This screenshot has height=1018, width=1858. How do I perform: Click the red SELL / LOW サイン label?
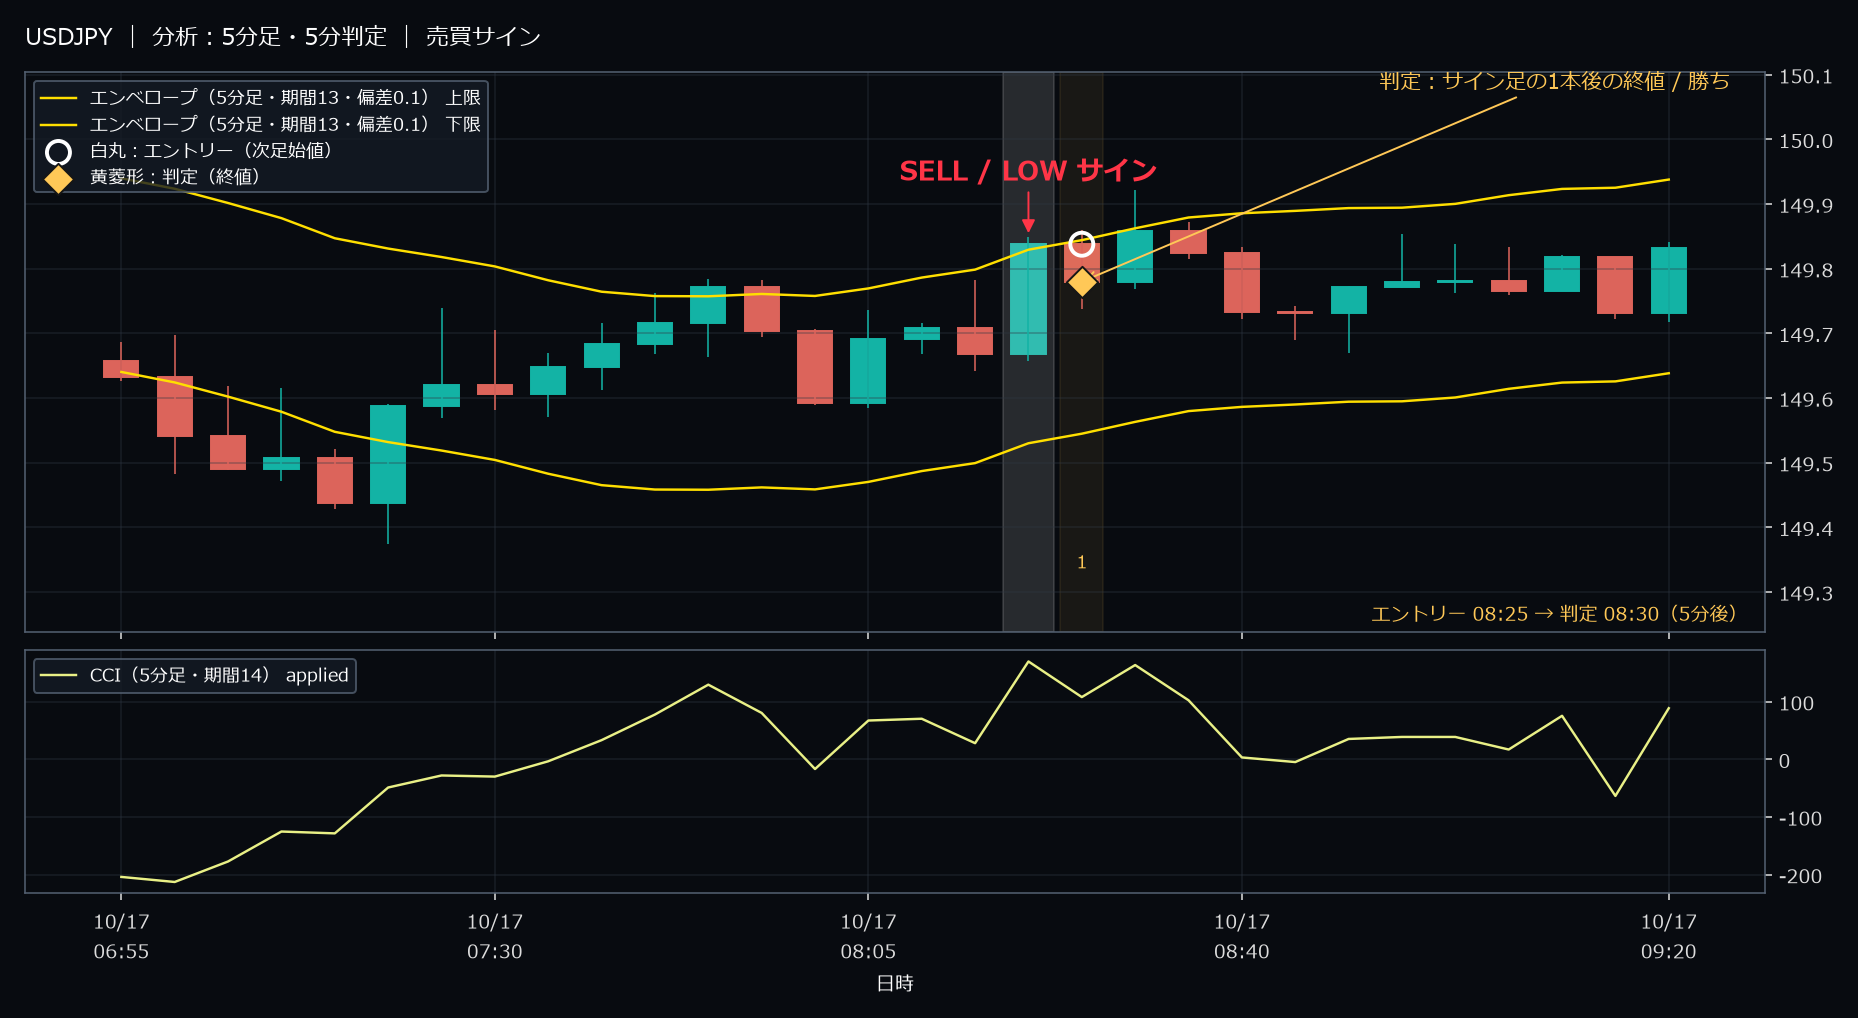coord(1028,171)
